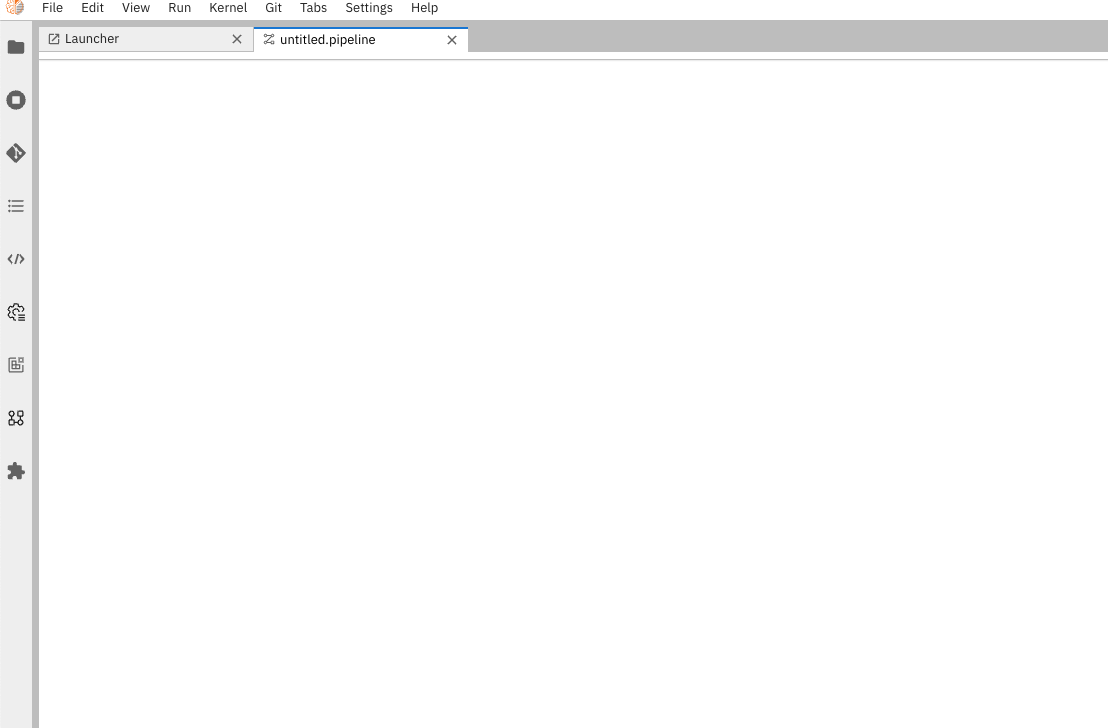Open the File Browser sidebar folder icon
This screenshot has height=728, width=1108.
16,47
